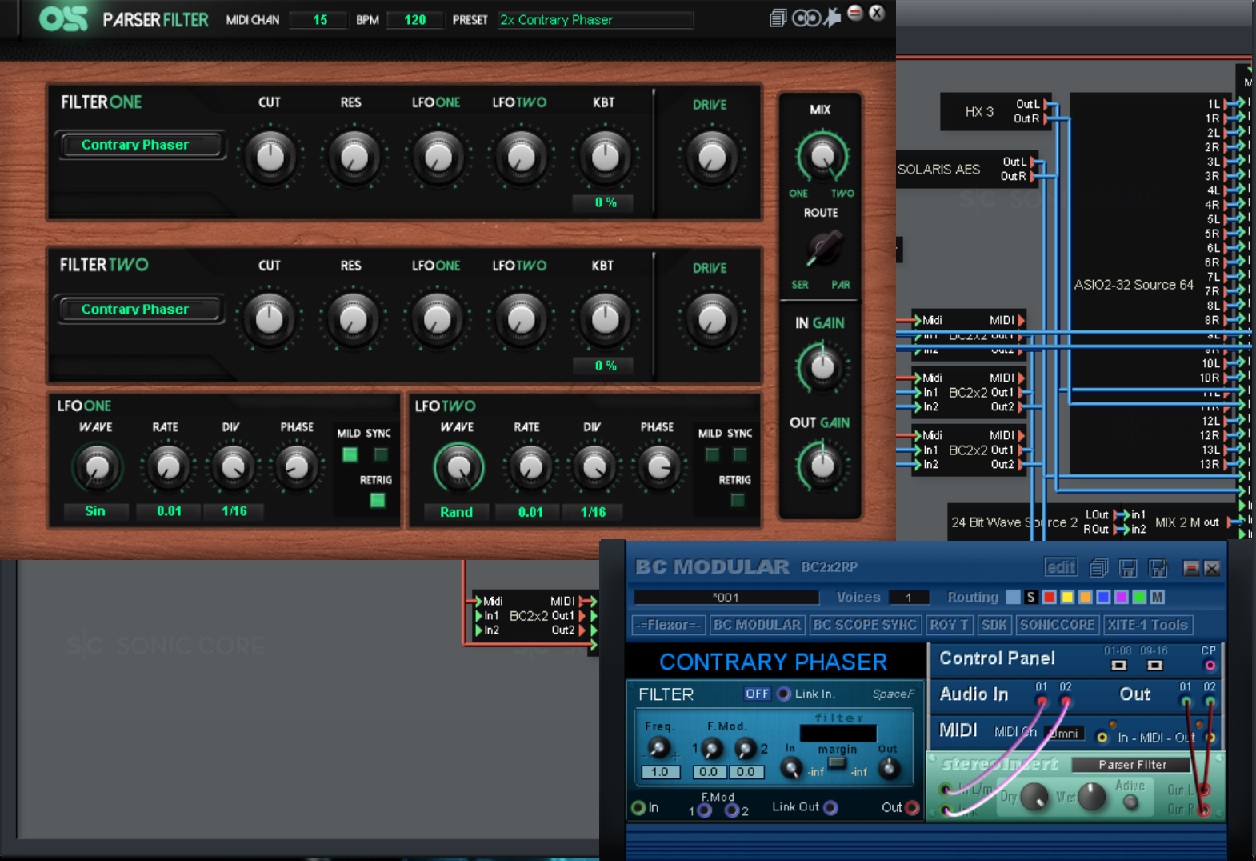This screenshot has height=861, width=1256.
Task: Click the save preset icon in BC Modular
Action: click(x=1129, y=568)
